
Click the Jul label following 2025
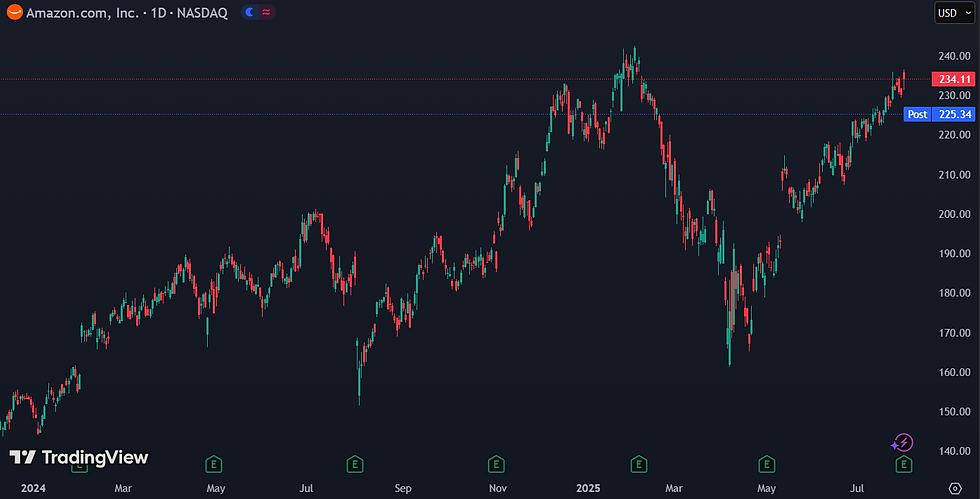857,488
